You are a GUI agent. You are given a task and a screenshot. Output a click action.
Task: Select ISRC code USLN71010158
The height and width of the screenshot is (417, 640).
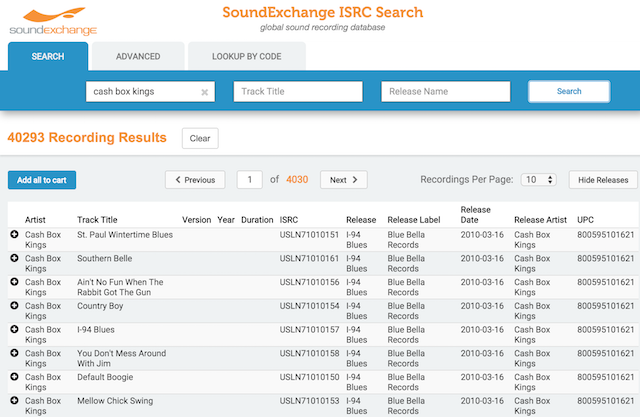pyautogui.click(x=309, y=353)
